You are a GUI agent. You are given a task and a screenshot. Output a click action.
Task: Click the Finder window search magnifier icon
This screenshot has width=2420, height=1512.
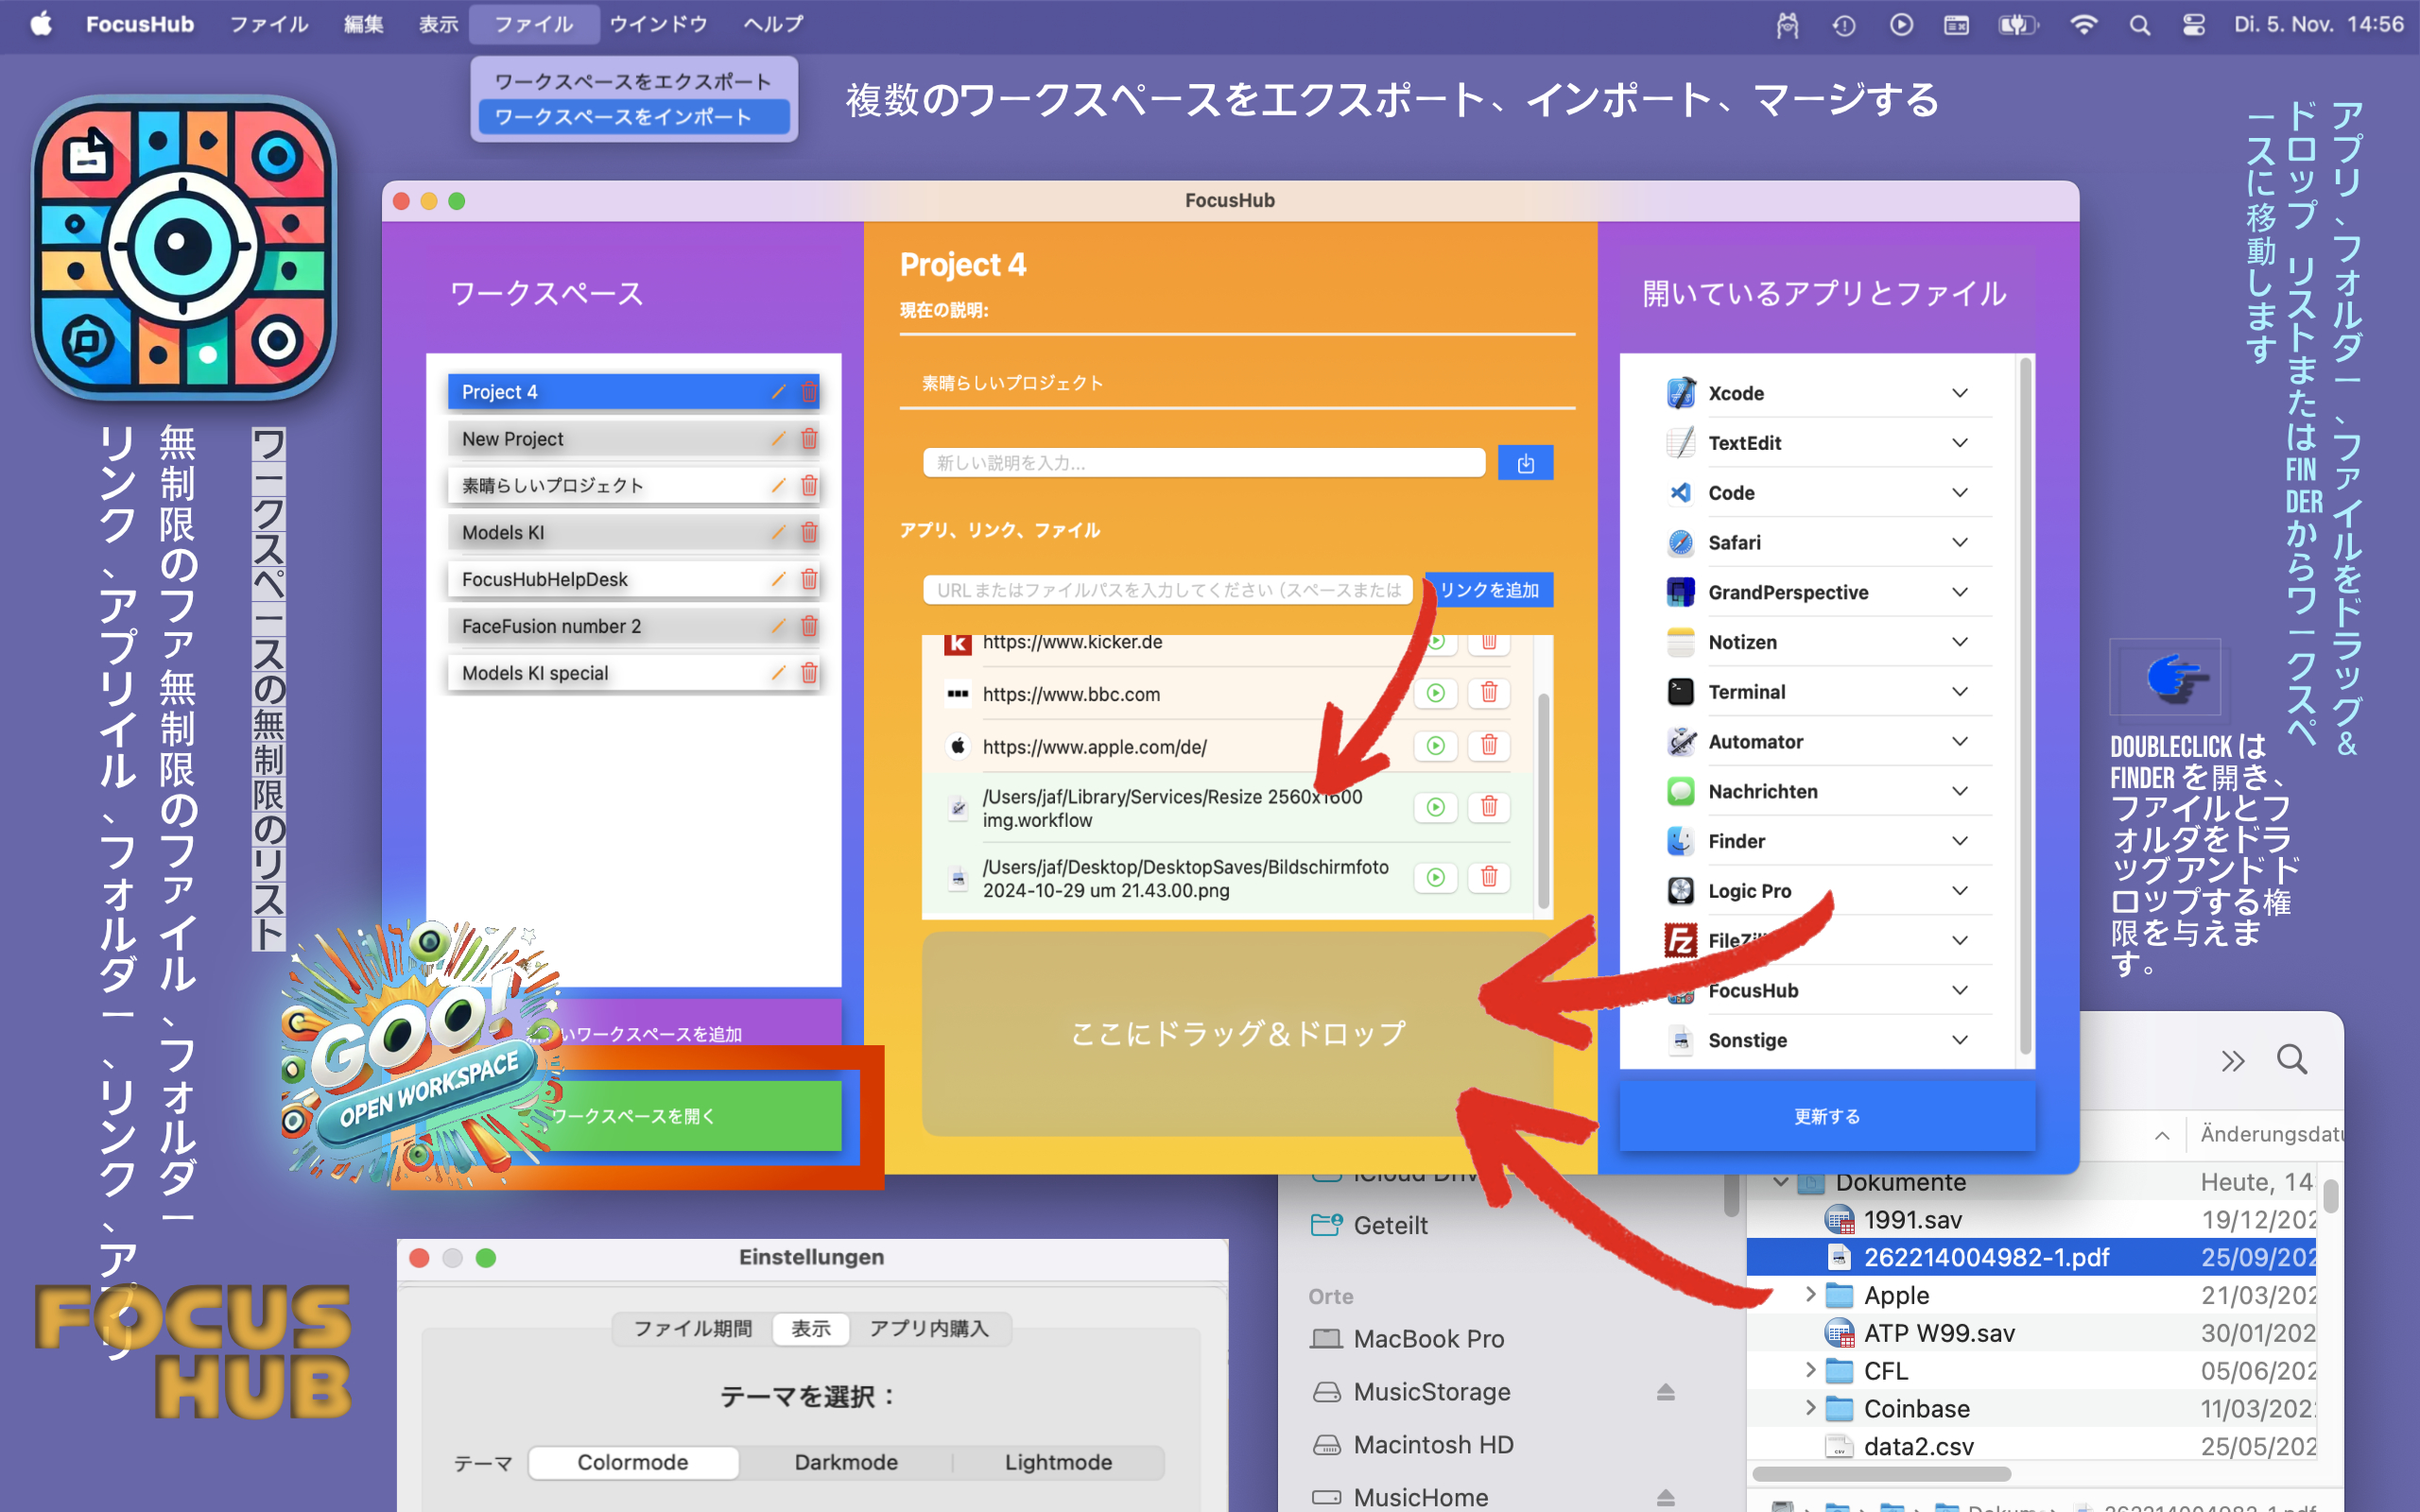click(x=2291, y=1059)
